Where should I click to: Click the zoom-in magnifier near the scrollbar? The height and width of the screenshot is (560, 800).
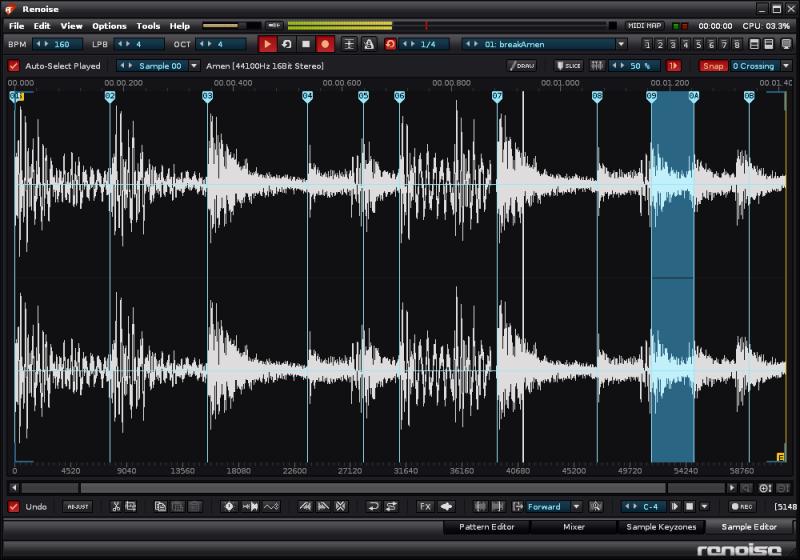[765, 488]
